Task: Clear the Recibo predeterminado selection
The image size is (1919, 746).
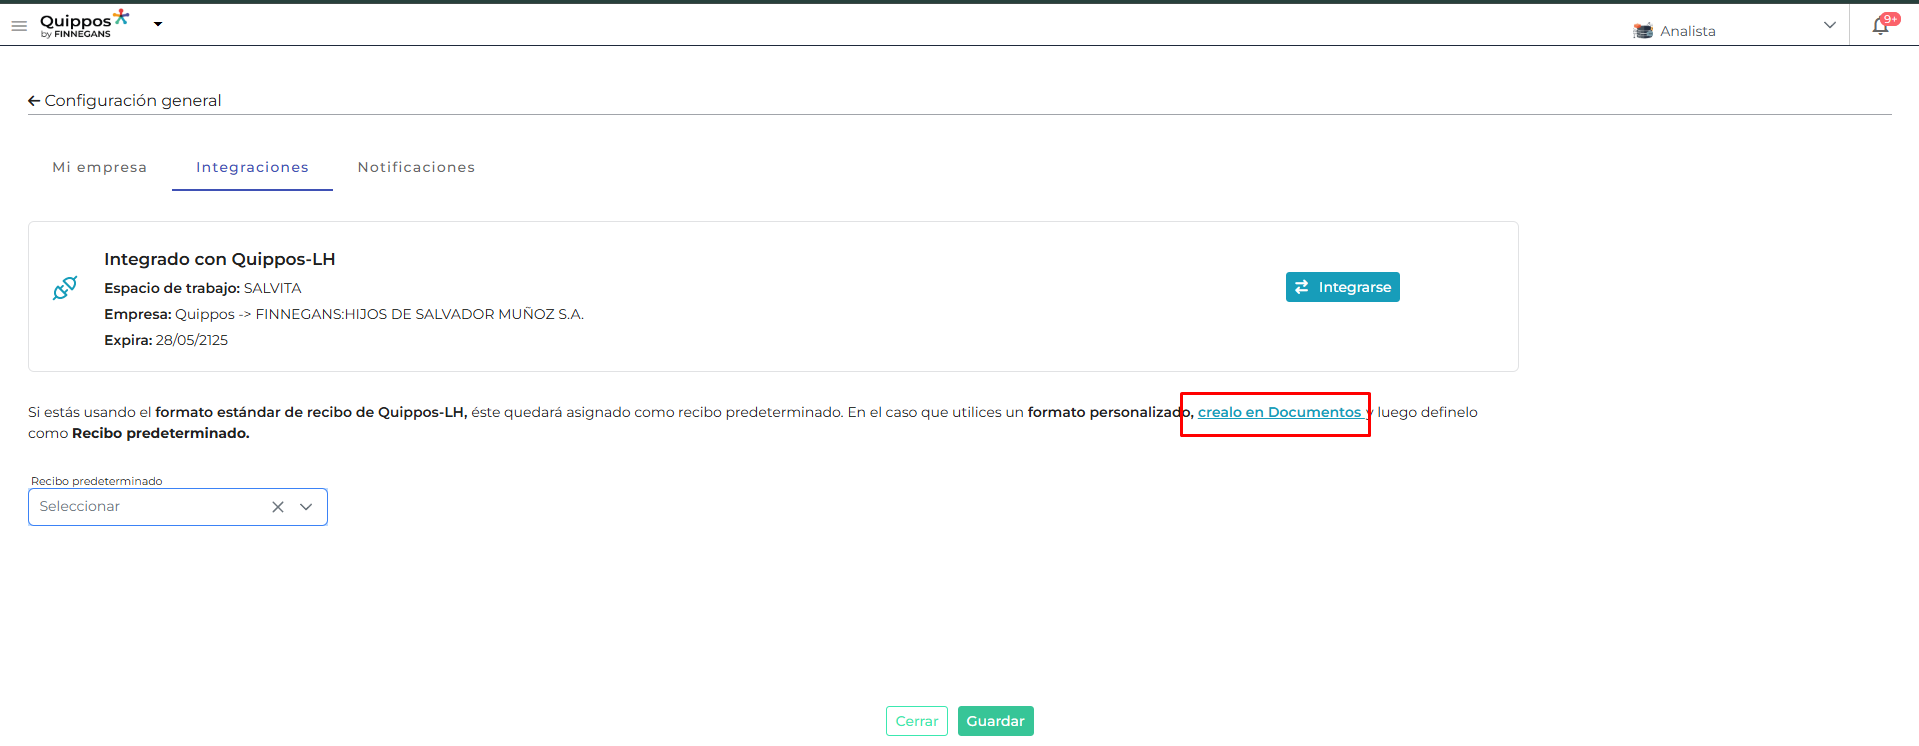Action: pos(278,507)
